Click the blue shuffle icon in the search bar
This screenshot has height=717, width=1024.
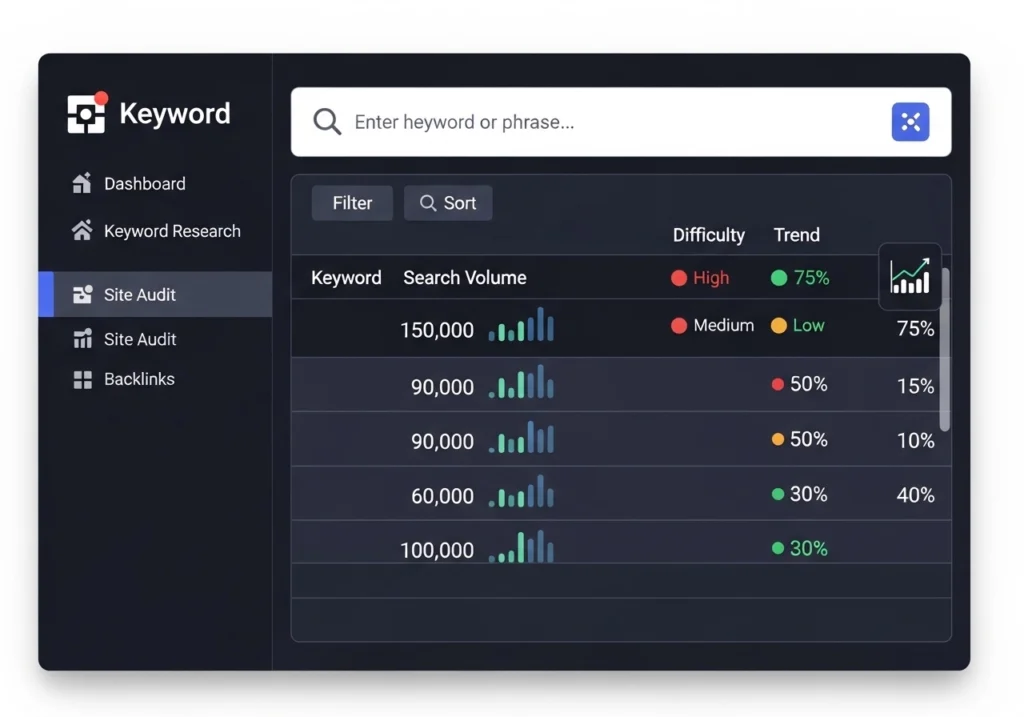click(910, 121)
